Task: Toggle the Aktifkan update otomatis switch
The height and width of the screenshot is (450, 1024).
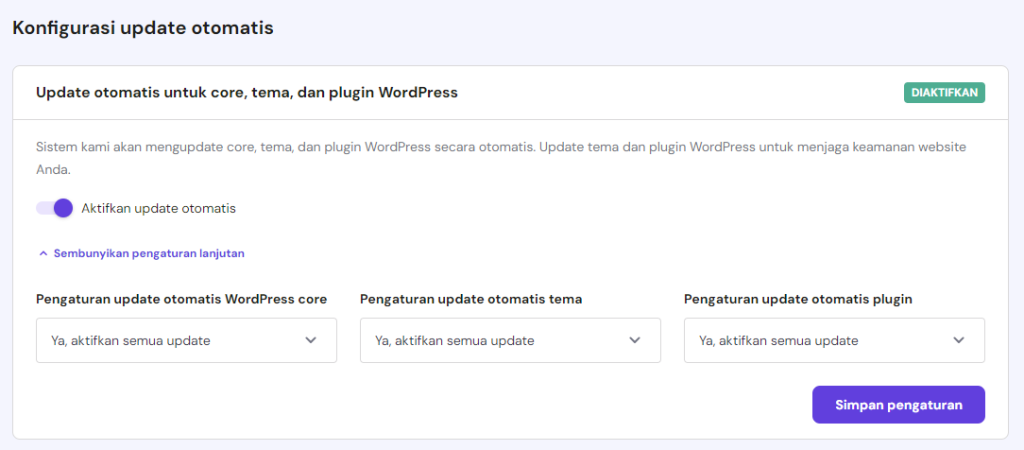Action: (x=55, y=208)
